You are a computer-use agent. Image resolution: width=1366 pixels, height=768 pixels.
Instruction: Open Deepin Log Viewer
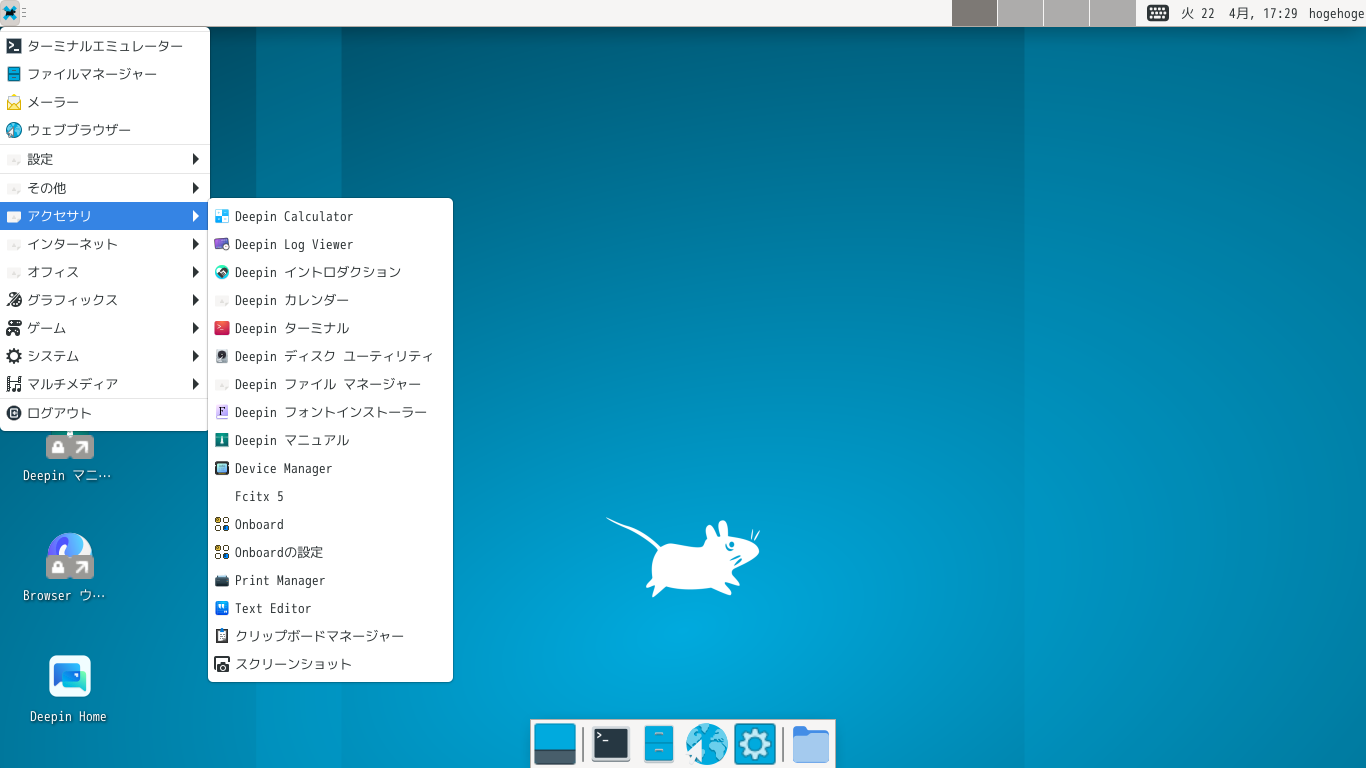[330, 244]
